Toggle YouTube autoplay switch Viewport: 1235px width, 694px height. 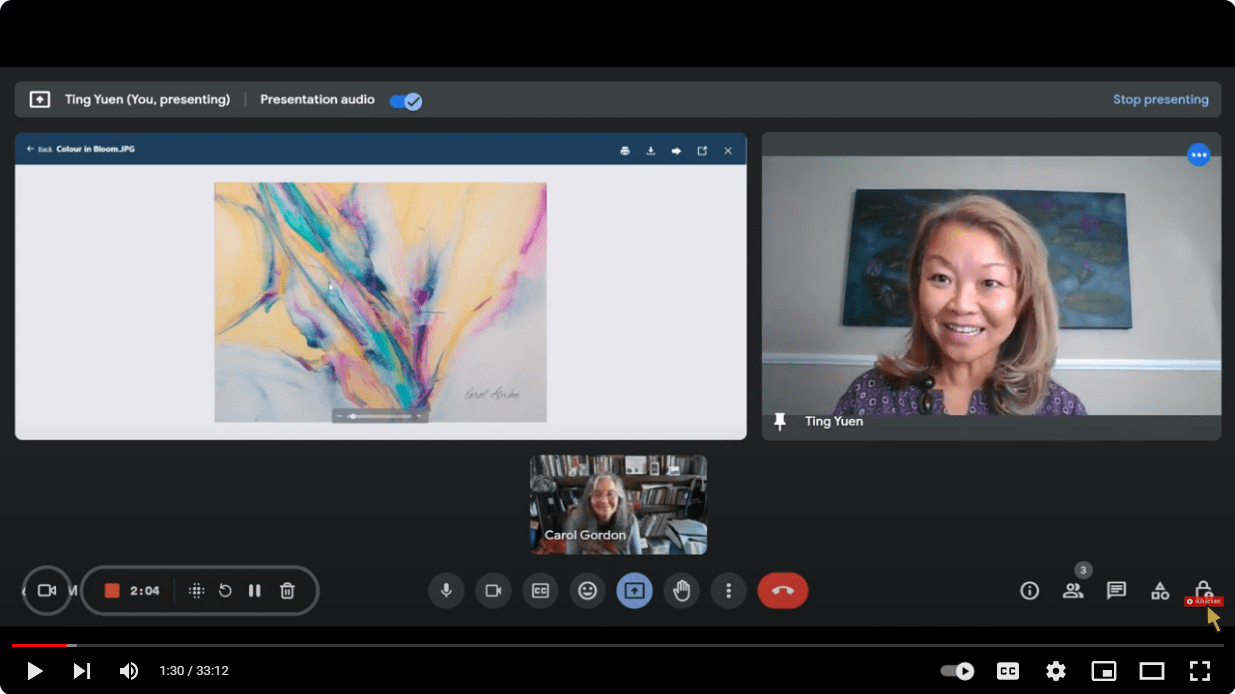[x=957, y=671]
